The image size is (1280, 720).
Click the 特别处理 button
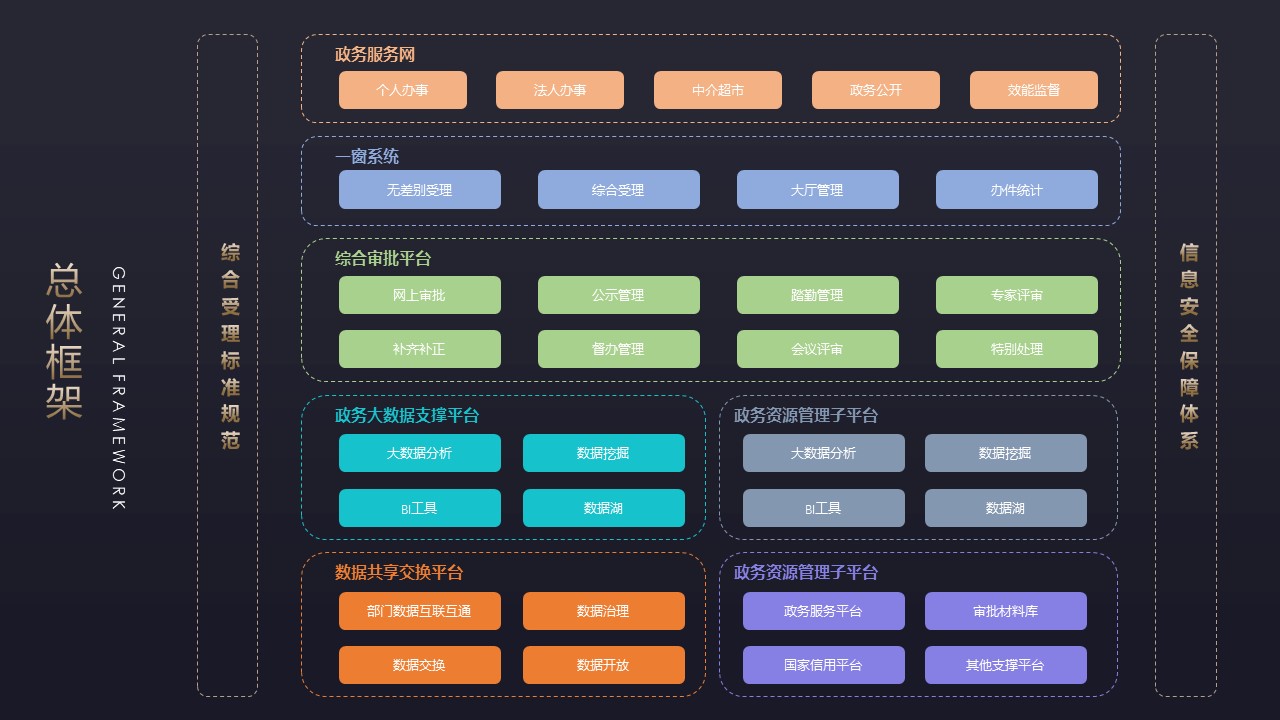pyautogui.click(x=1016, y=349)
